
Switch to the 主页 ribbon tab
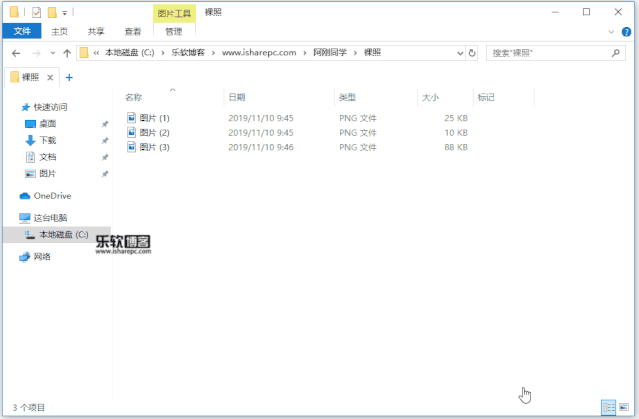(x=59, y=31)
